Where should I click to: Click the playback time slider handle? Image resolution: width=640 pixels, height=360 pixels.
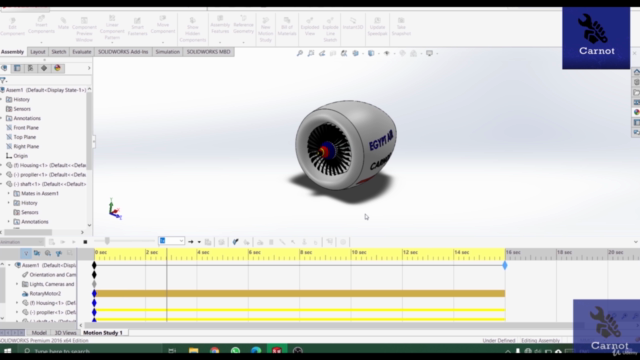107,241
